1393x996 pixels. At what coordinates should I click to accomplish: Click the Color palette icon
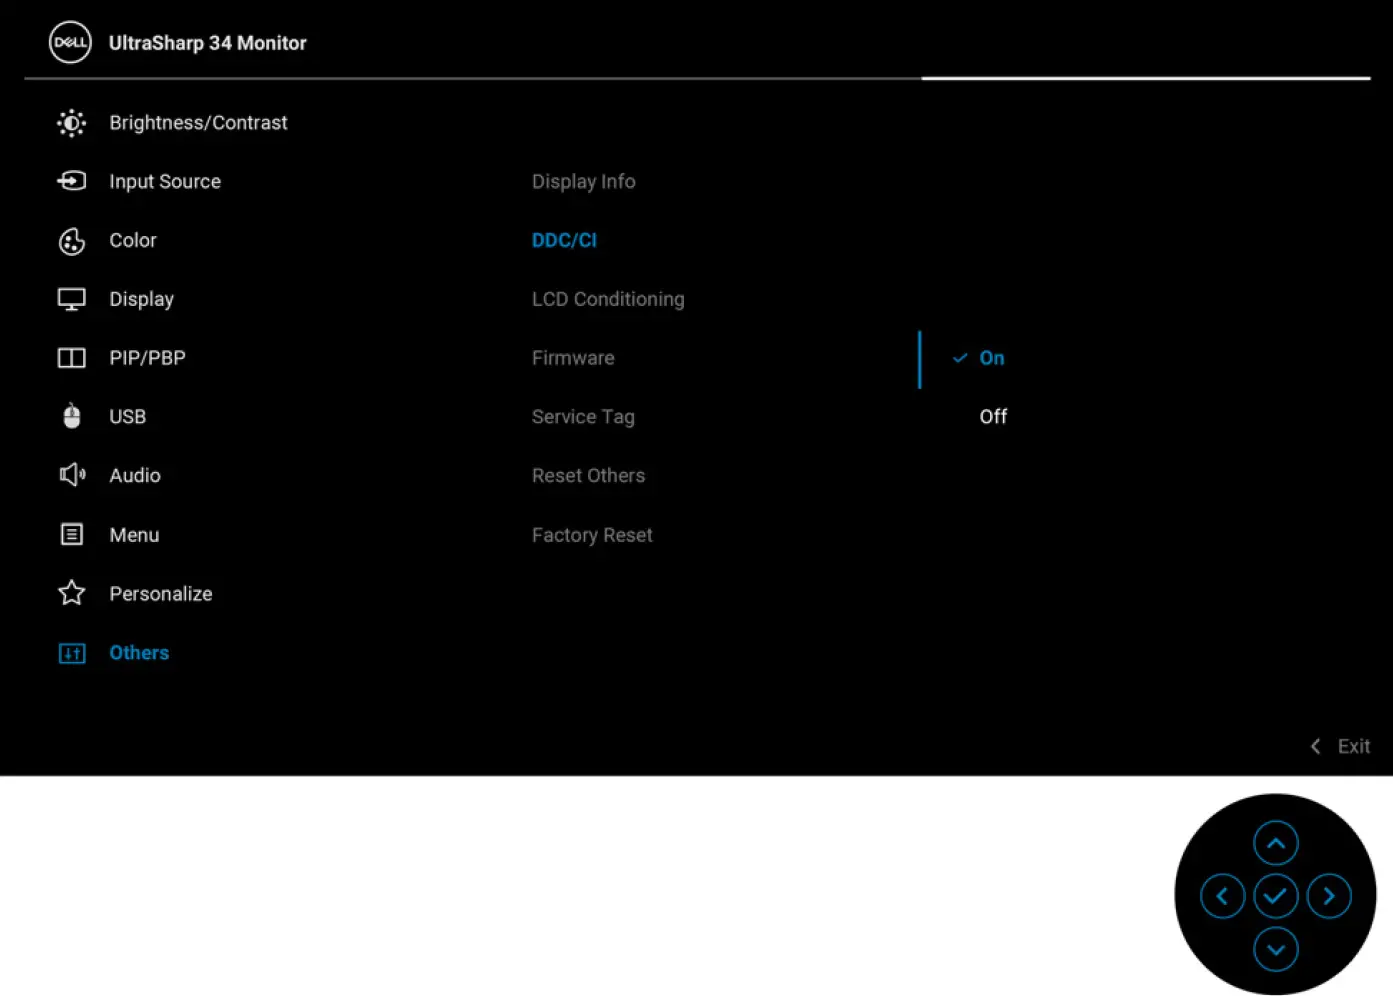71,241
